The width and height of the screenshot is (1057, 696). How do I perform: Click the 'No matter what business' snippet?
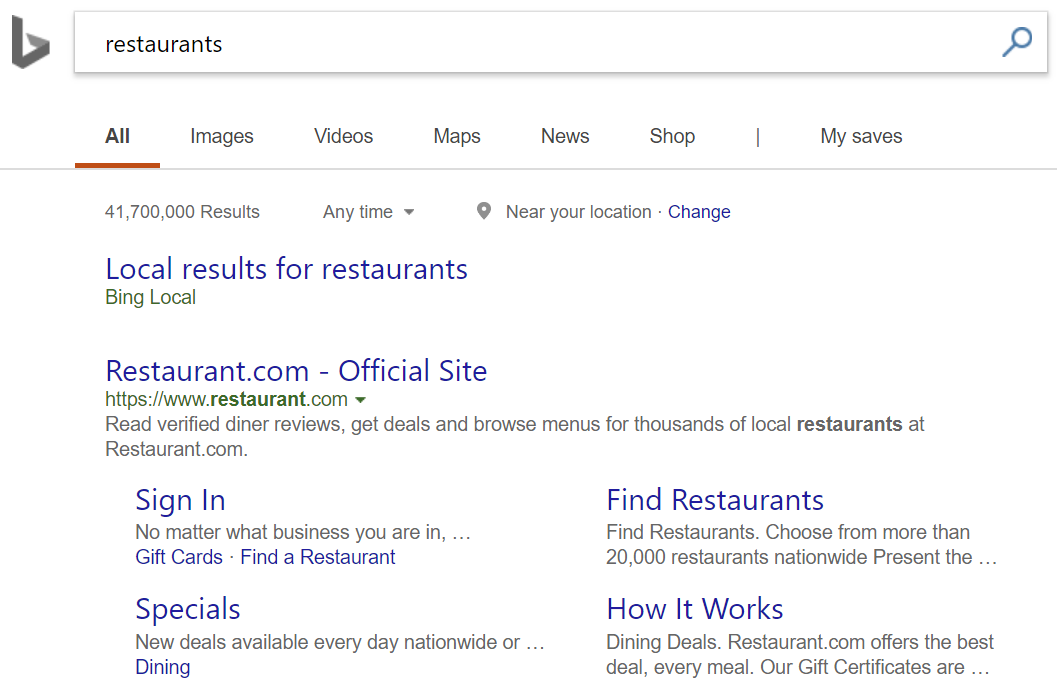[303, 532]
